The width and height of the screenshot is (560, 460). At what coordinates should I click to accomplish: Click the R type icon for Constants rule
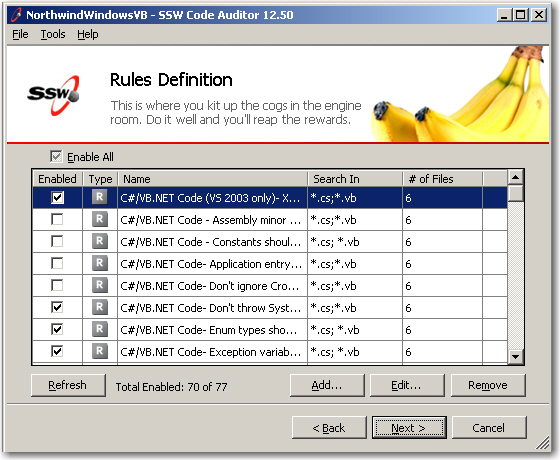pos(100,241)
